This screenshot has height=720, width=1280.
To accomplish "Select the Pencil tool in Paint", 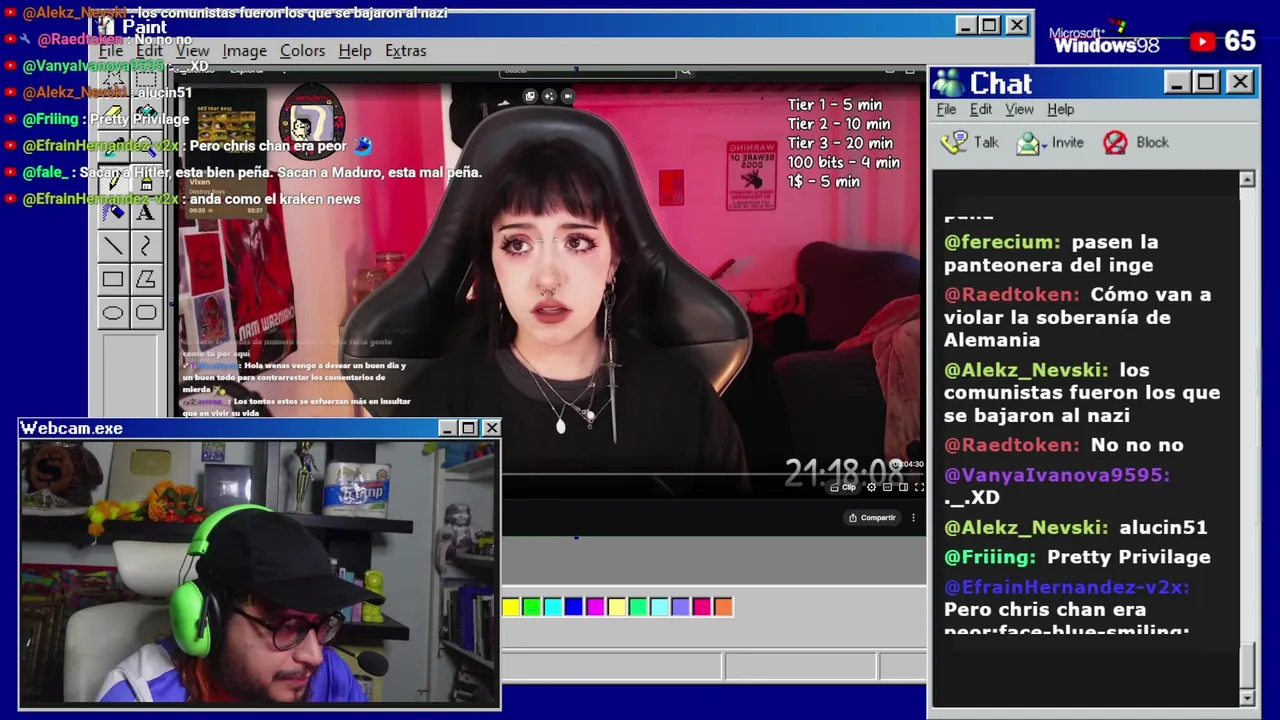I will click(113, 179).
